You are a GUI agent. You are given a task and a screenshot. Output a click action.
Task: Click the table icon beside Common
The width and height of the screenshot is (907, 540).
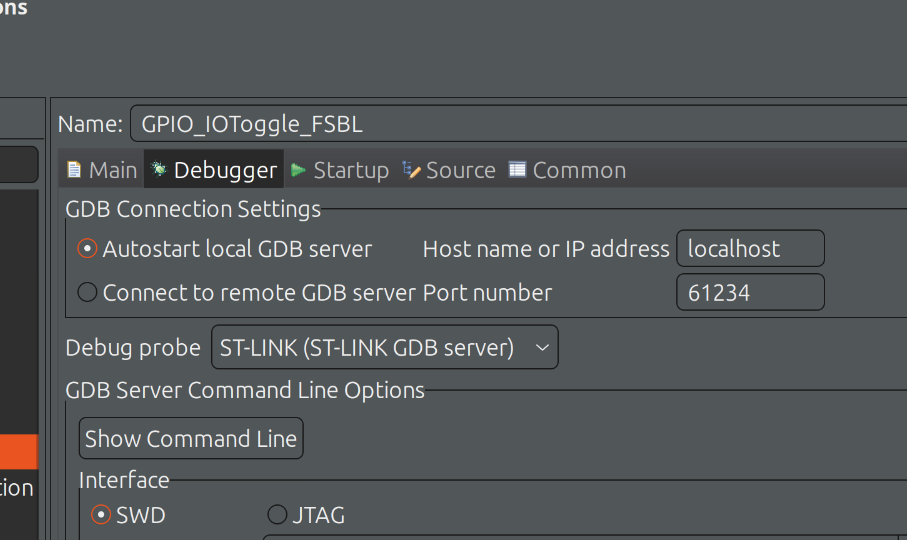click(517, 170)
